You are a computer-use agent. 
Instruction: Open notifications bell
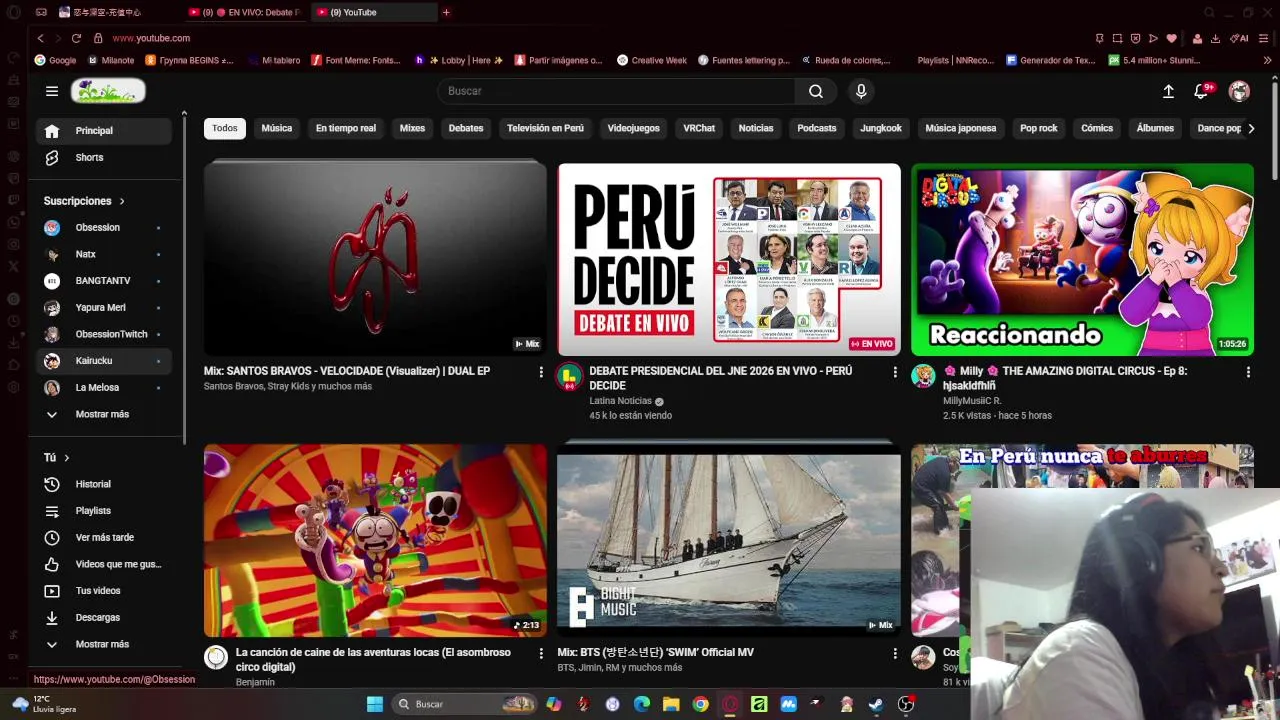tap(1202, 91)
